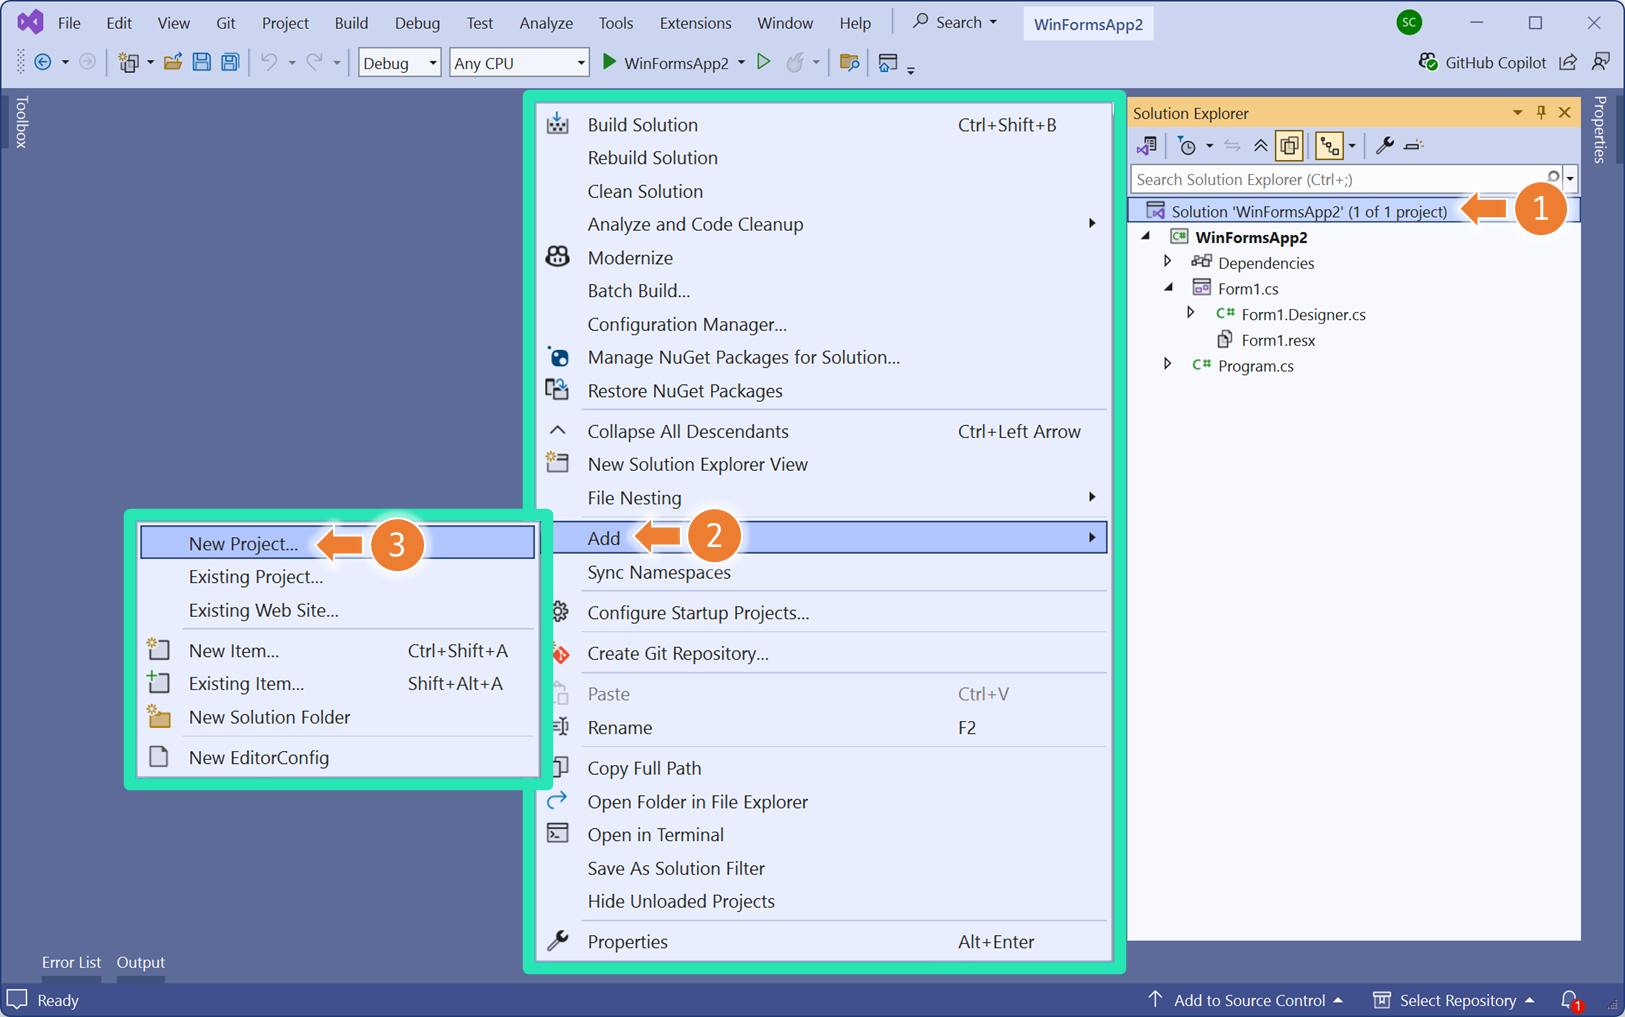Select Form1.resx file in tree
Viewport: 1625px width, 1017px height.
click(1277, 340)
